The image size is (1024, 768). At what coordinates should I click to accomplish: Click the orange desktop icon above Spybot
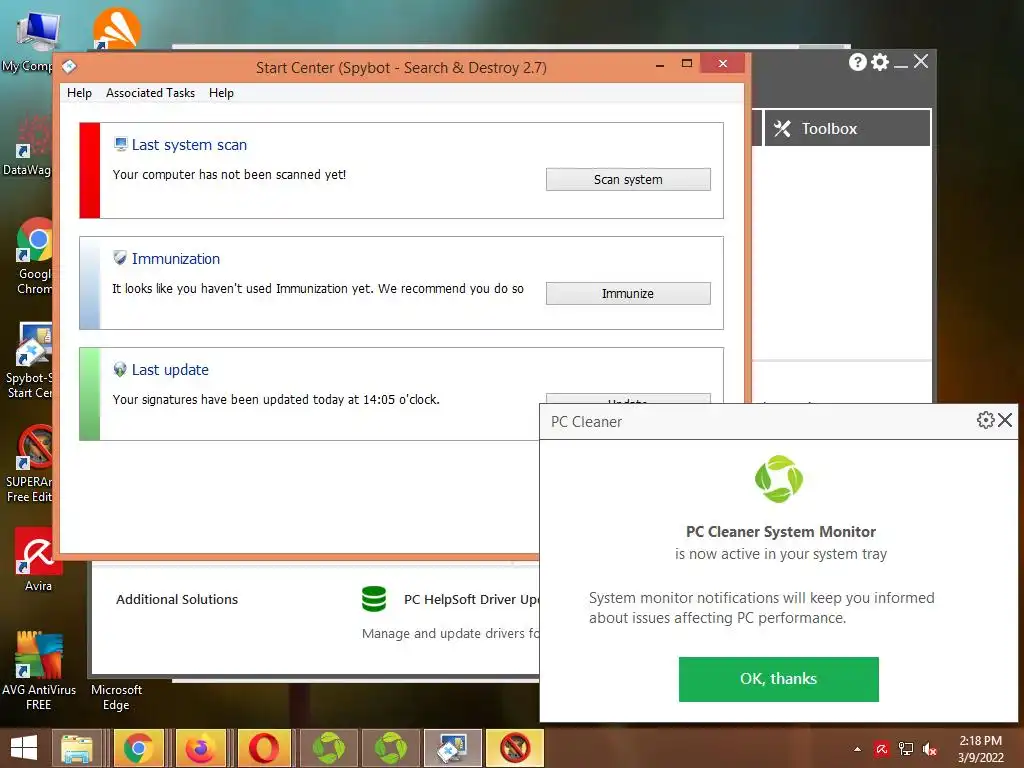point(116,29)
